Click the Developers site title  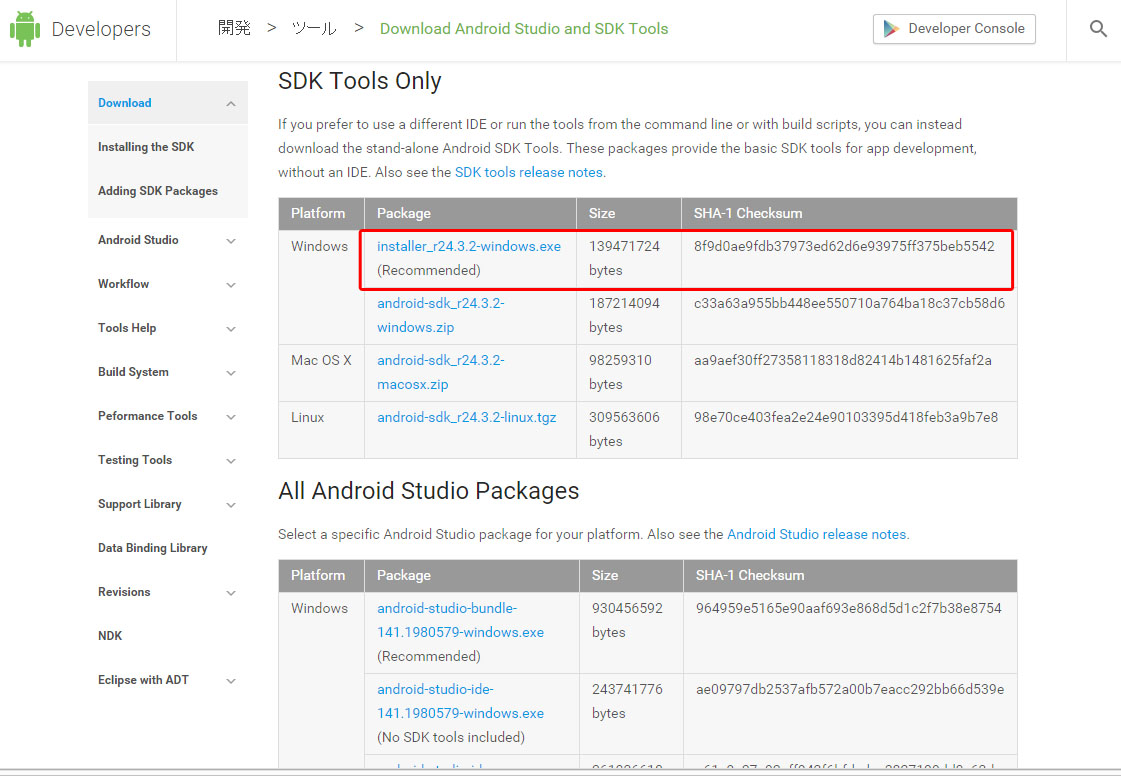click(101, 29)
